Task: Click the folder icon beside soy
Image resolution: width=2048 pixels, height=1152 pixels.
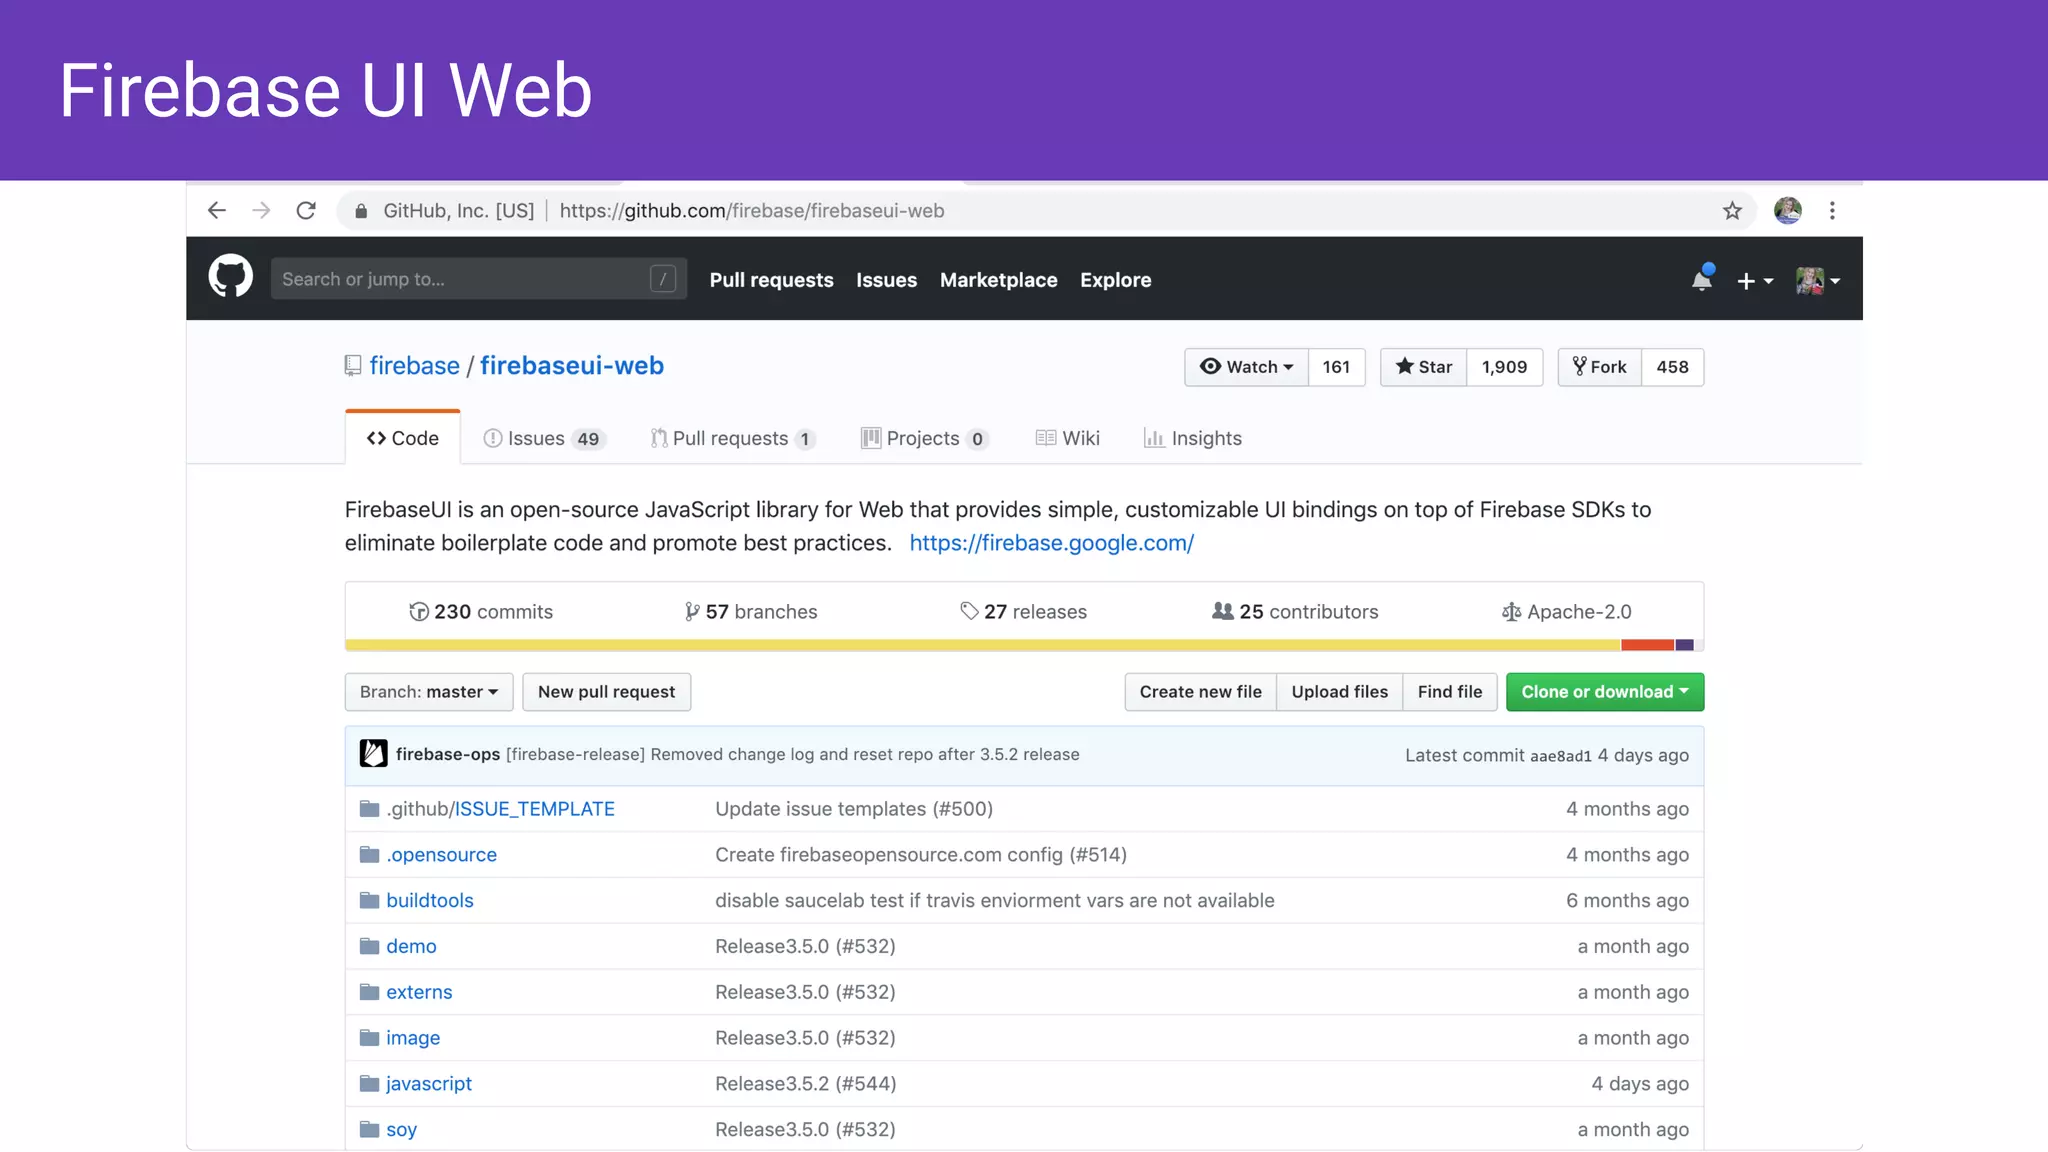Action: [x=369, y=1130]
